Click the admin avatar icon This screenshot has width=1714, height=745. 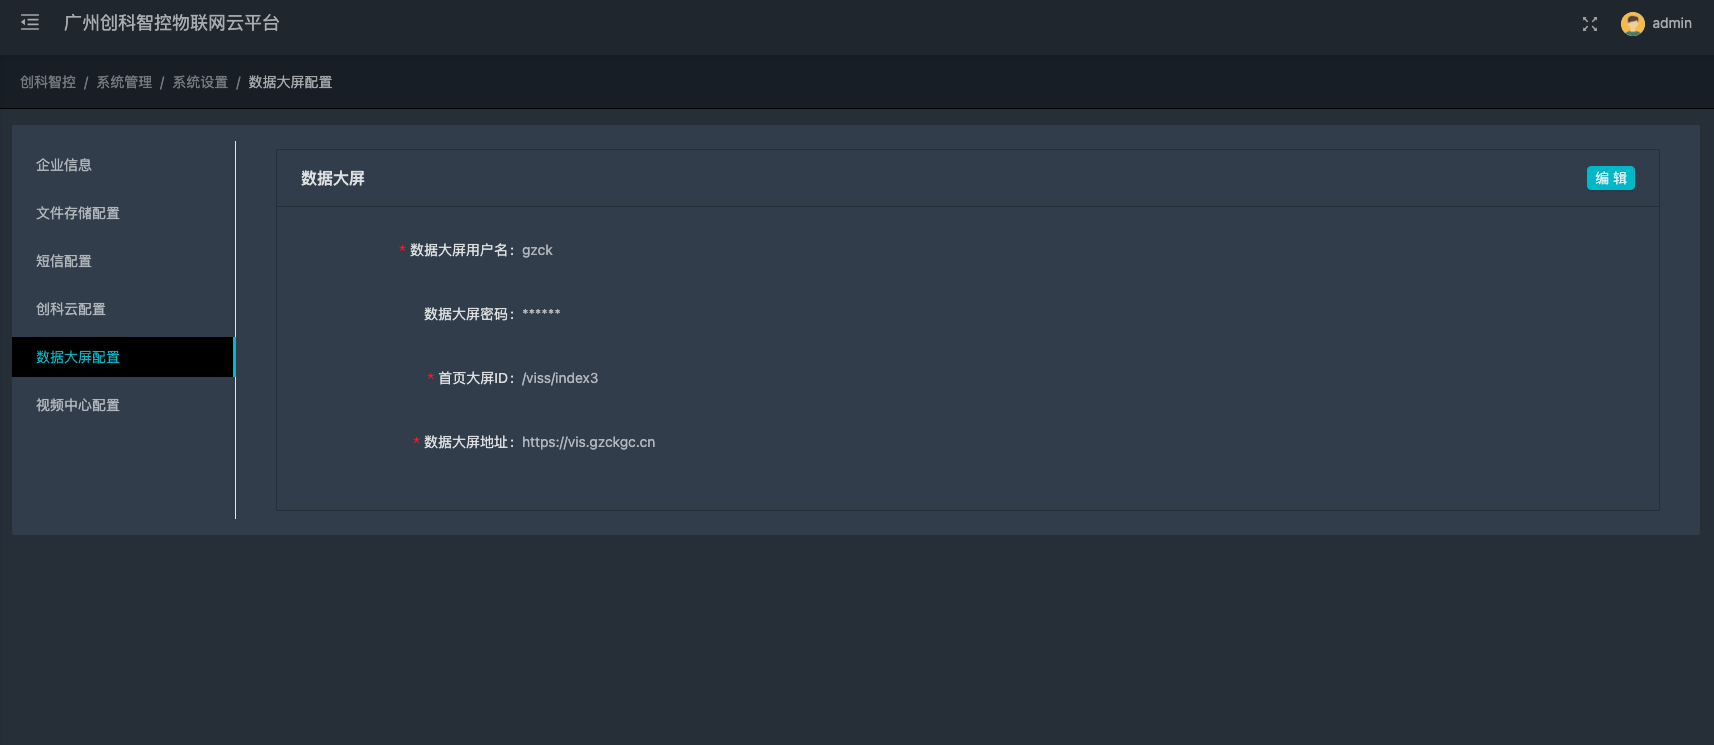coord(1632,24)
